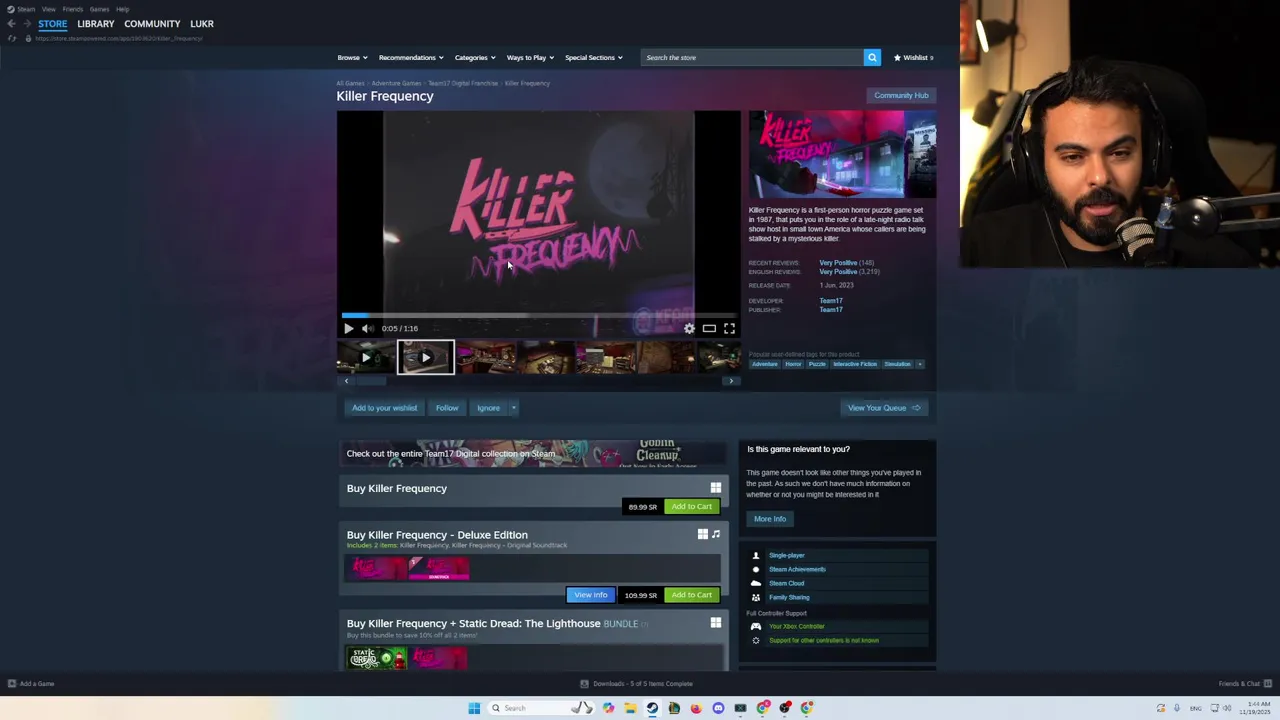Switch to the COMMUNITY tab

[152, 24]
